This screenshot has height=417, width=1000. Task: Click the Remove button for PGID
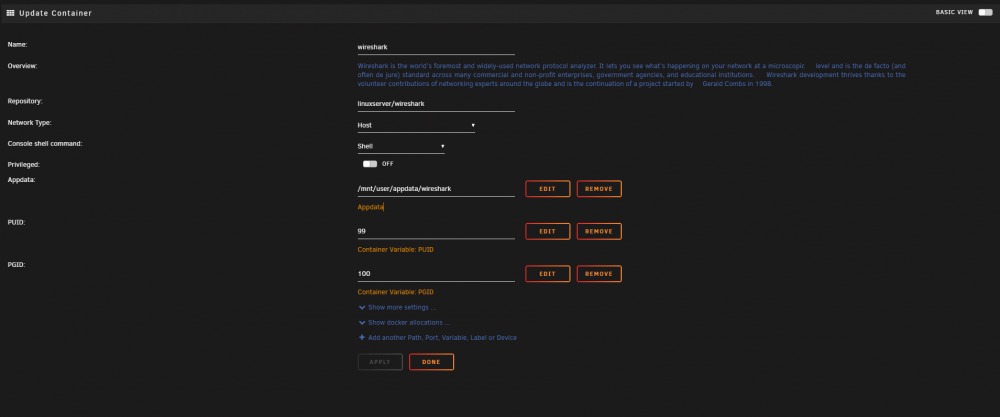point(599,274)
